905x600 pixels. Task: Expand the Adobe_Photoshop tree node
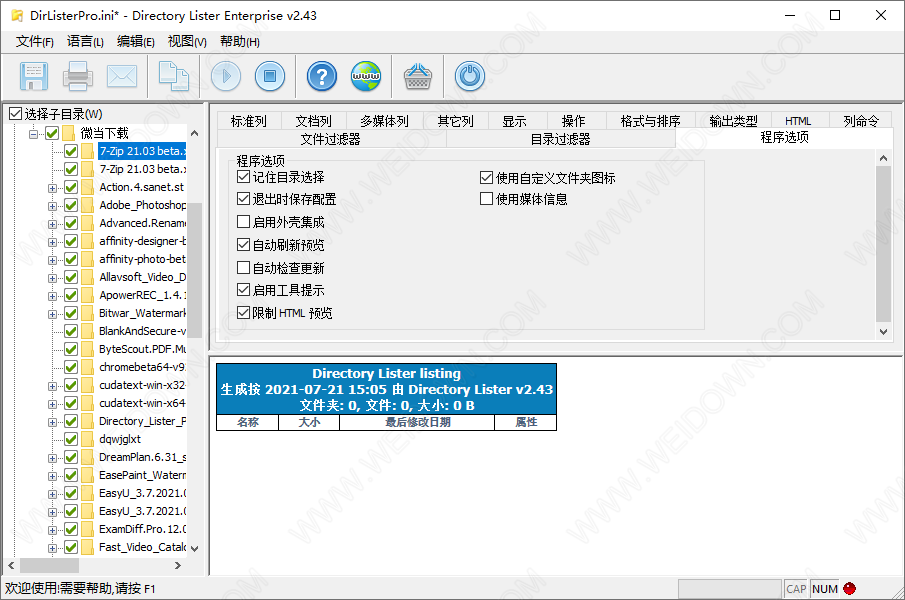(x=53, y=206)
